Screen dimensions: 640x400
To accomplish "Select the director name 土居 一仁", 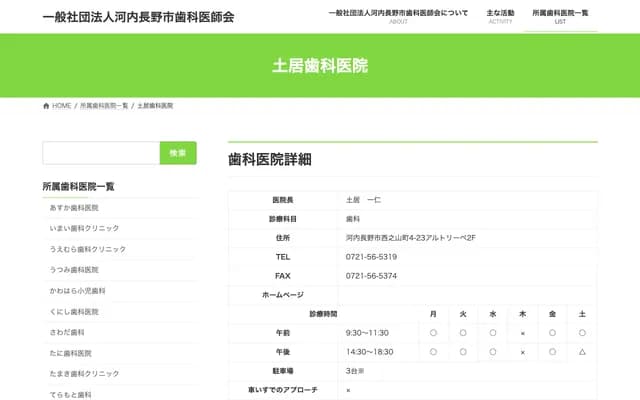I will 363,200.
